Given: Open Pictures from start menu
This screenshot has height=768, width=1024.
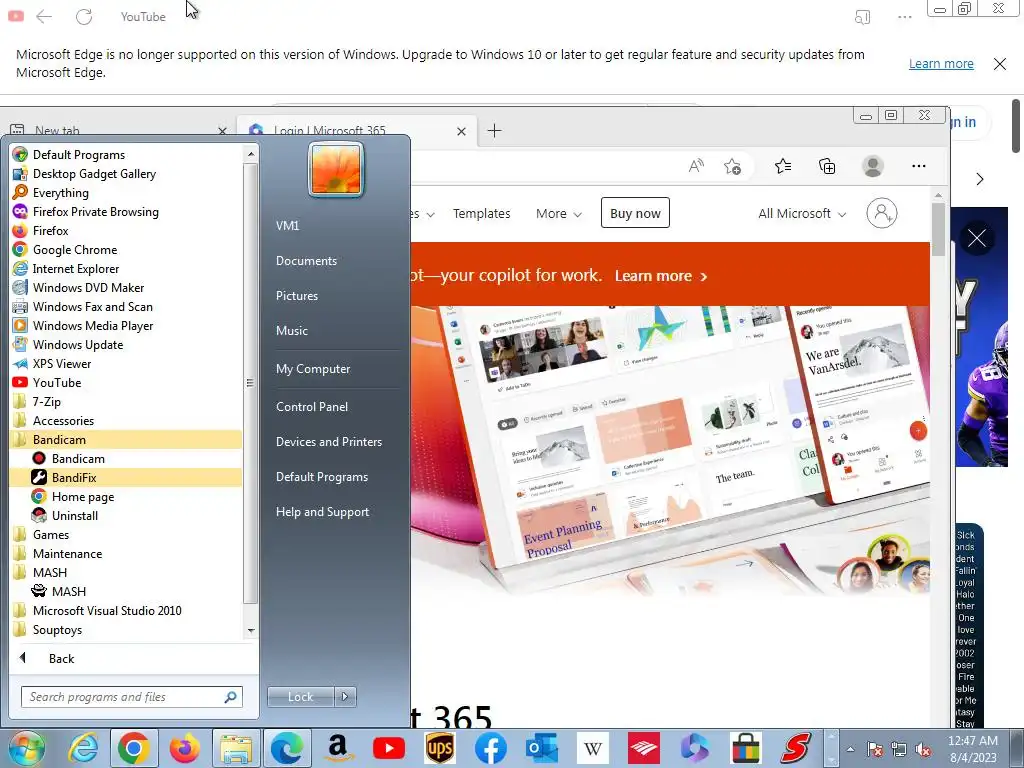Looking at the screenshot, I should pos(296,296).
